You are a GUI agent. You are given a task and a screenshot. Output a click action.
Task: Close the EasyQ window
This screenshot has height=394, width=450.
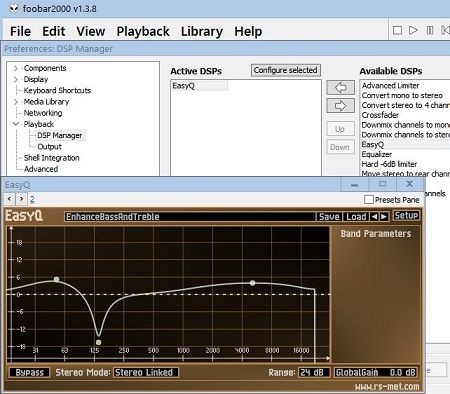(x=410, y=184)
